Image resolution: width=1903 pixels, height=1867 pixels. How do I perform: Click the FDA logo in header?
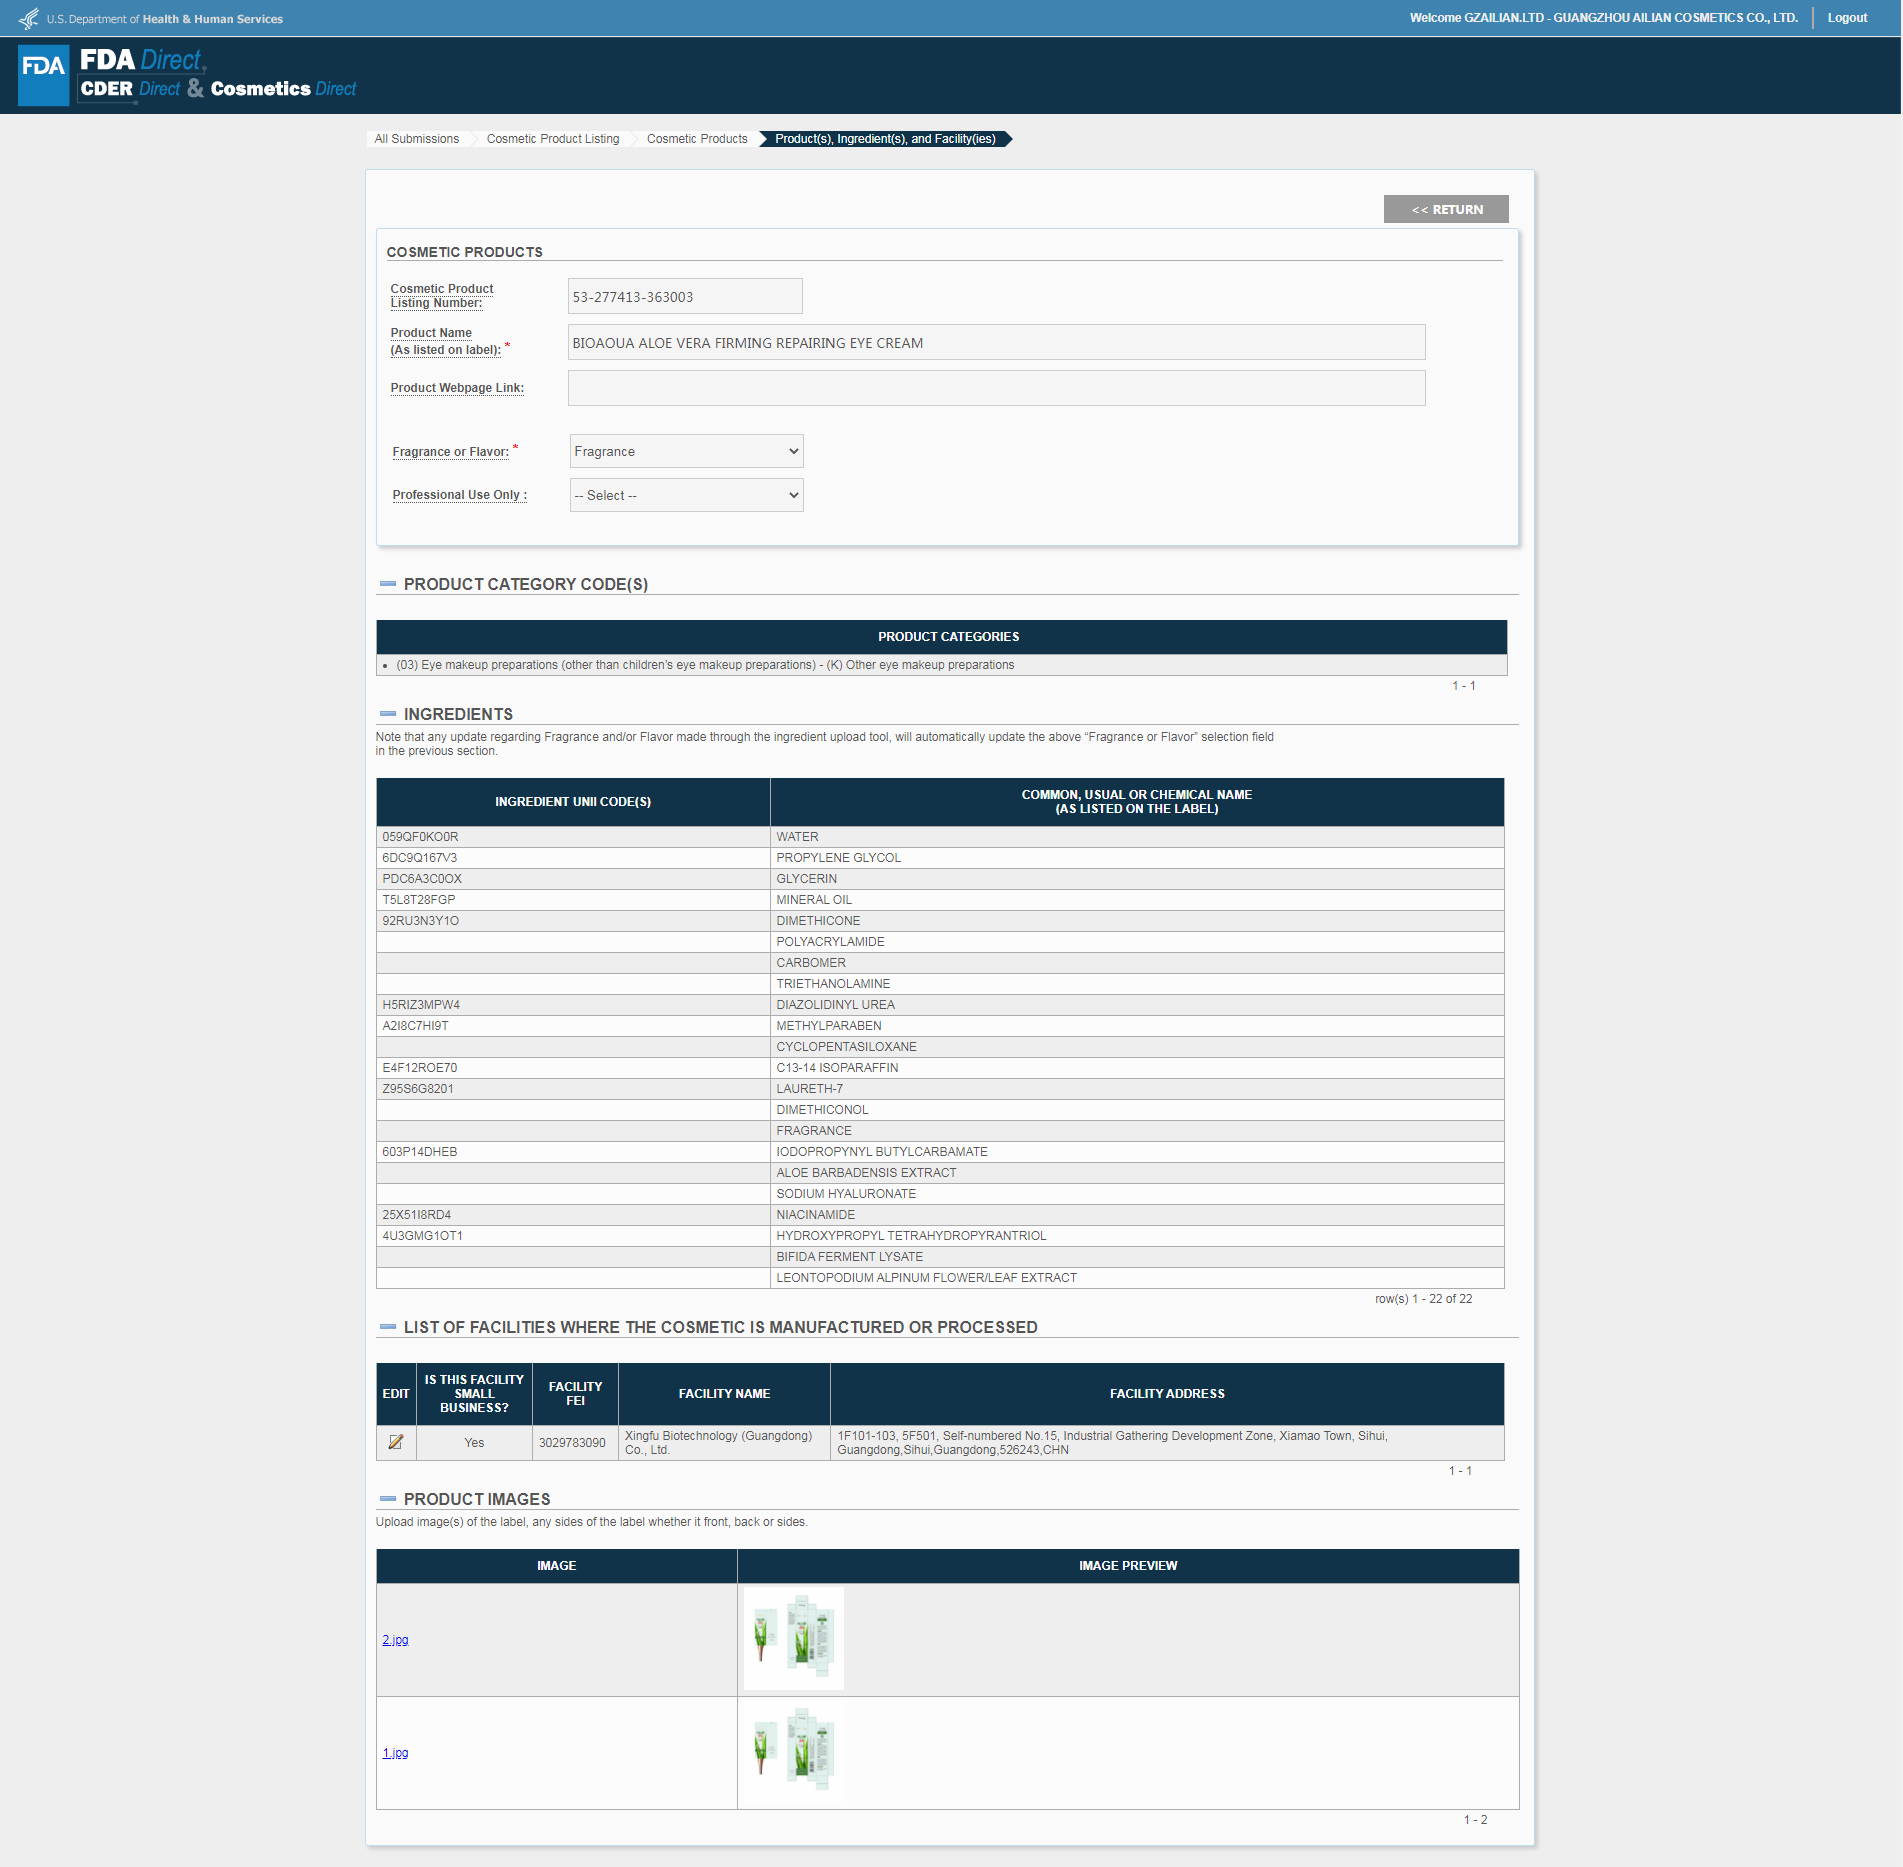[x=44, y=75]
